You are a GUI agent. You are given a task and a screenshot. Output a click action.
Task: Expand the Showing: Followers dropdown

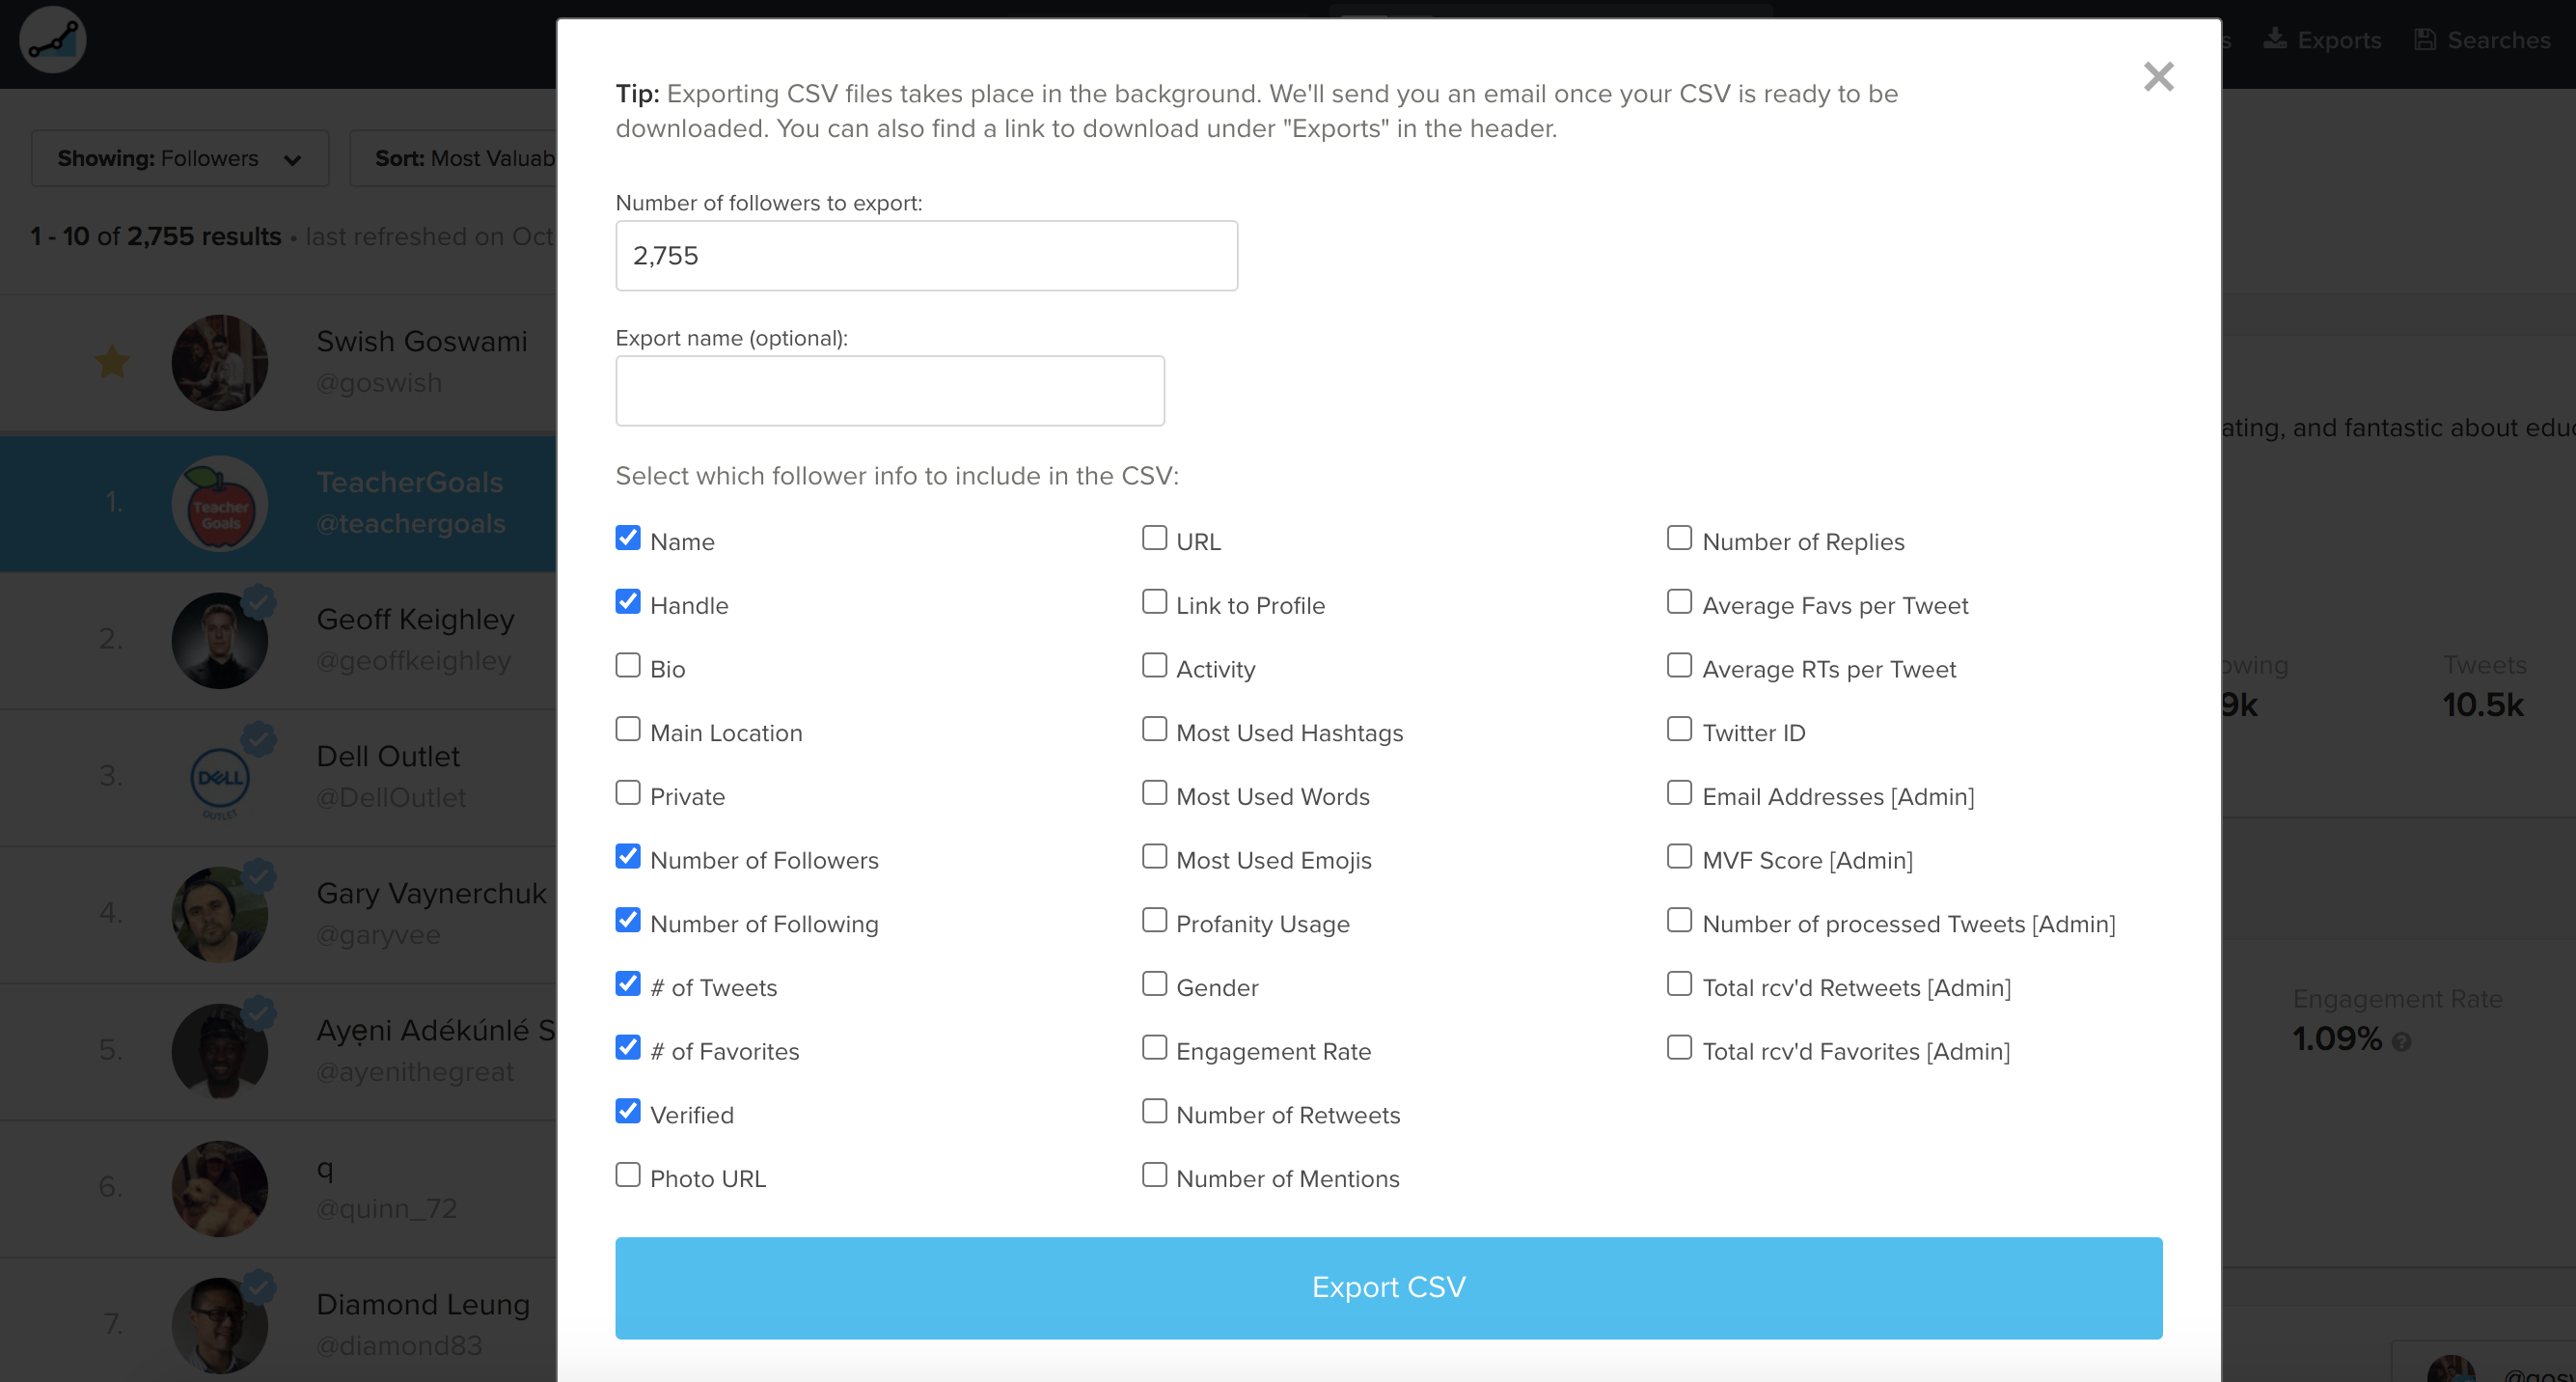180,158
